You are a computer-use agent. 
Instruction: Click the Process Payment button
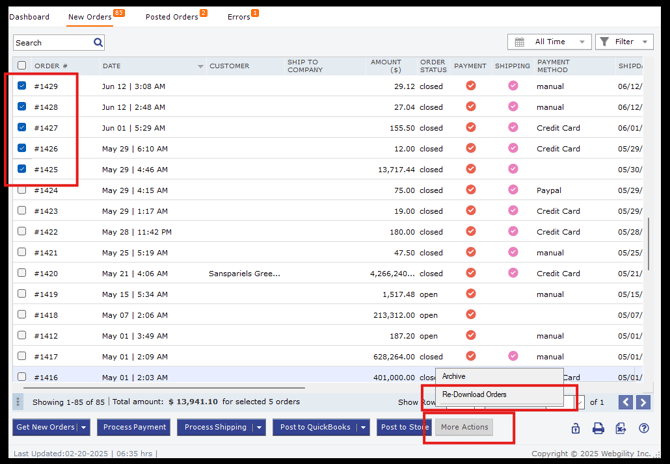(134, 427)
